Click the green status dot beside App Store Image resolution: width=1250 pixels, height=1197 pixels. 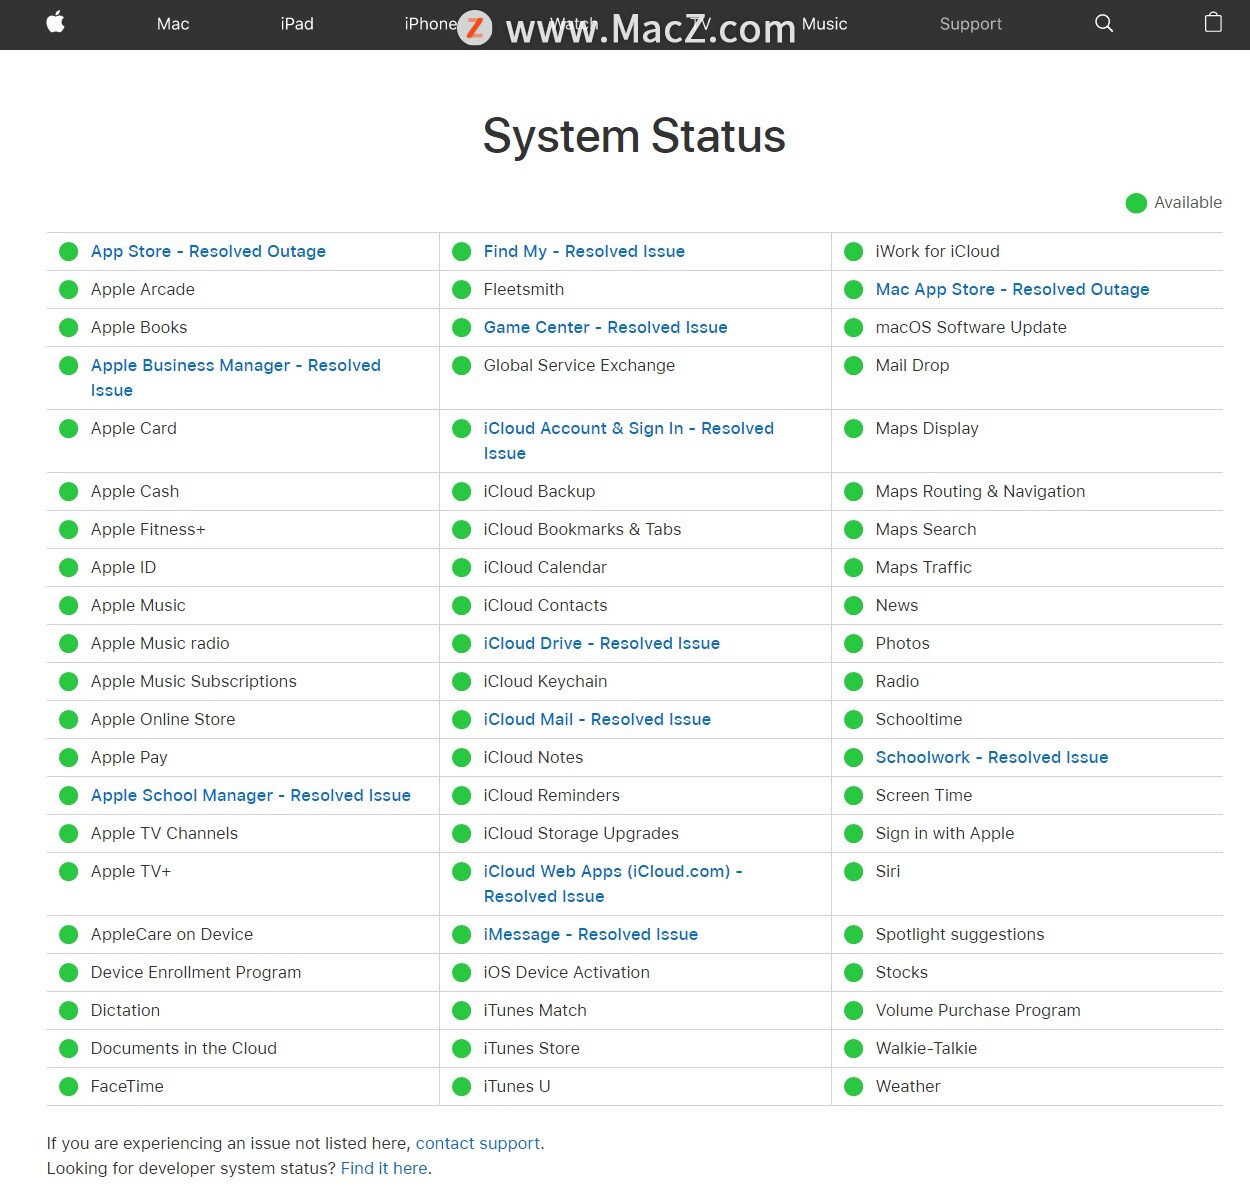(68, 252)
